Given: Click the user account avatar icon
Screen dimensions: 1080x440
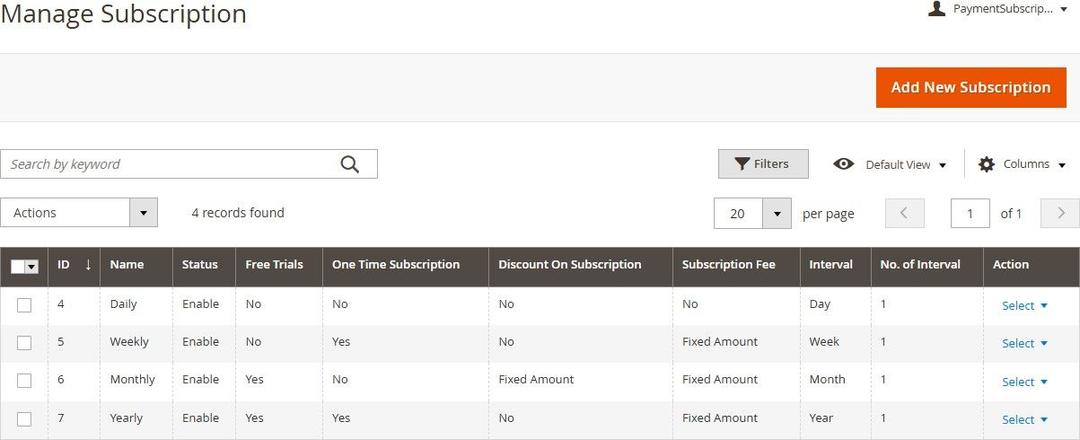Looking at the screenshot, I should click(936, 9).
